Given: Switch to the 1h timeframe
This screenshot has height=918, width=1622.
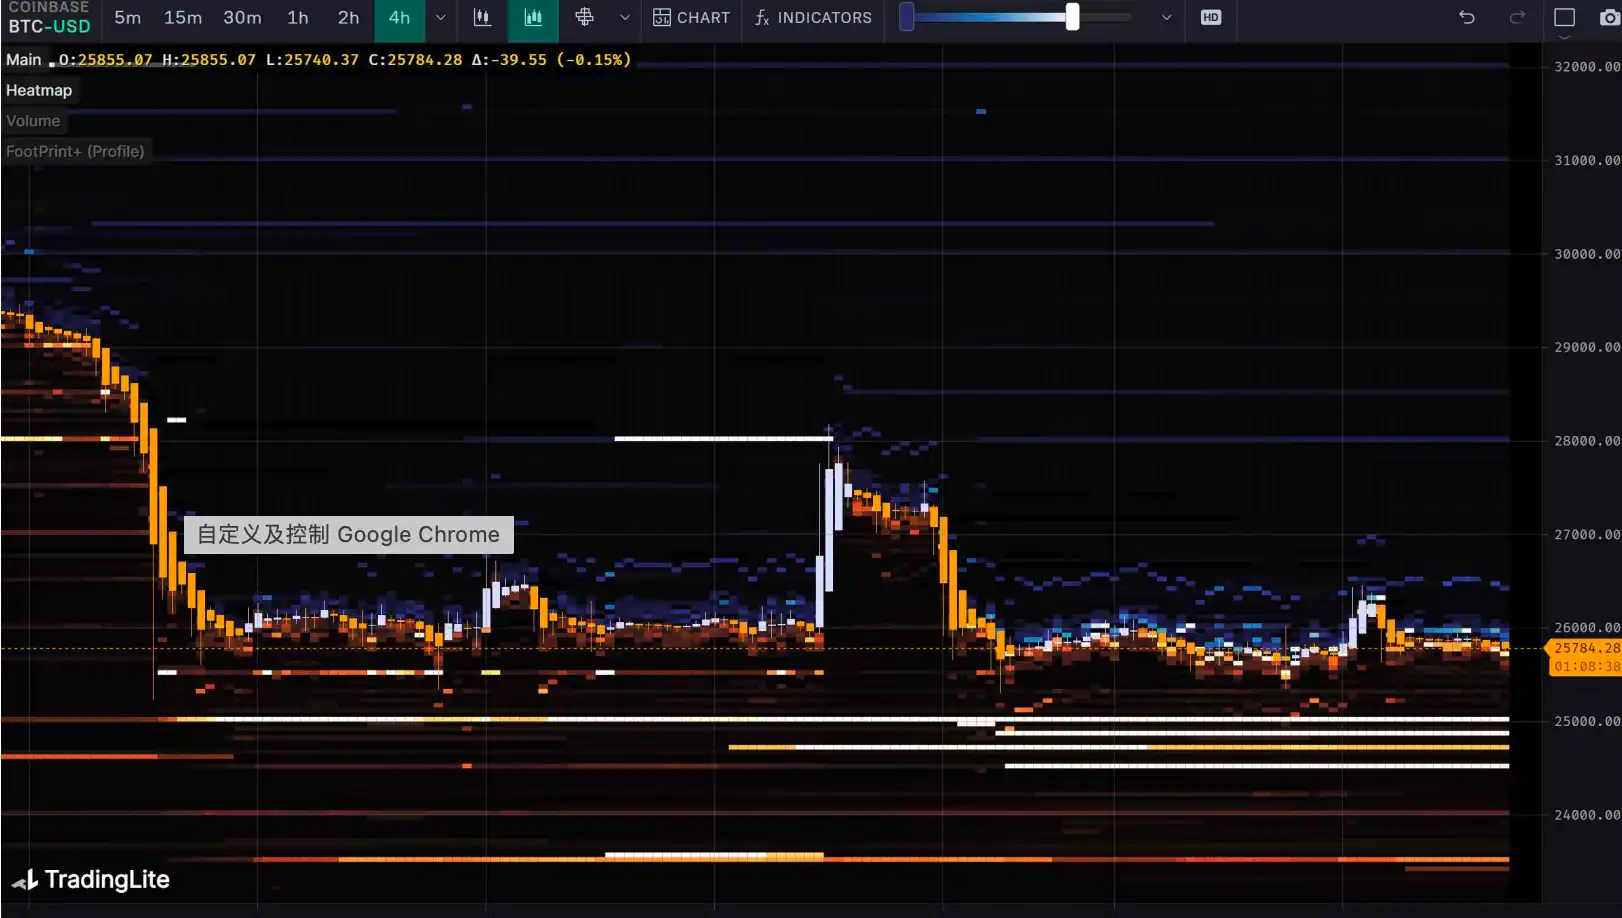Looking at the screenshot, I should [x=298, y=17].
